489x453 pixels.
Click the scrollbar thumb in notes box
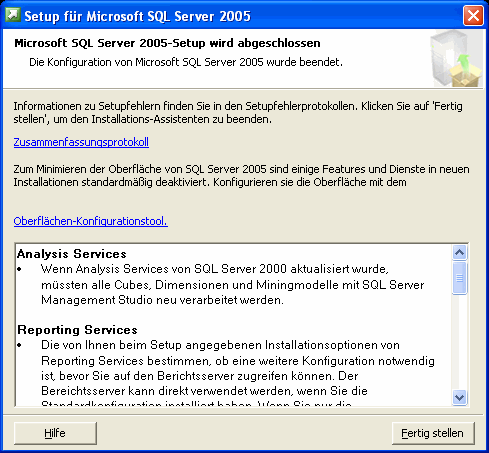pyautogui.click(x=460, y=278)
